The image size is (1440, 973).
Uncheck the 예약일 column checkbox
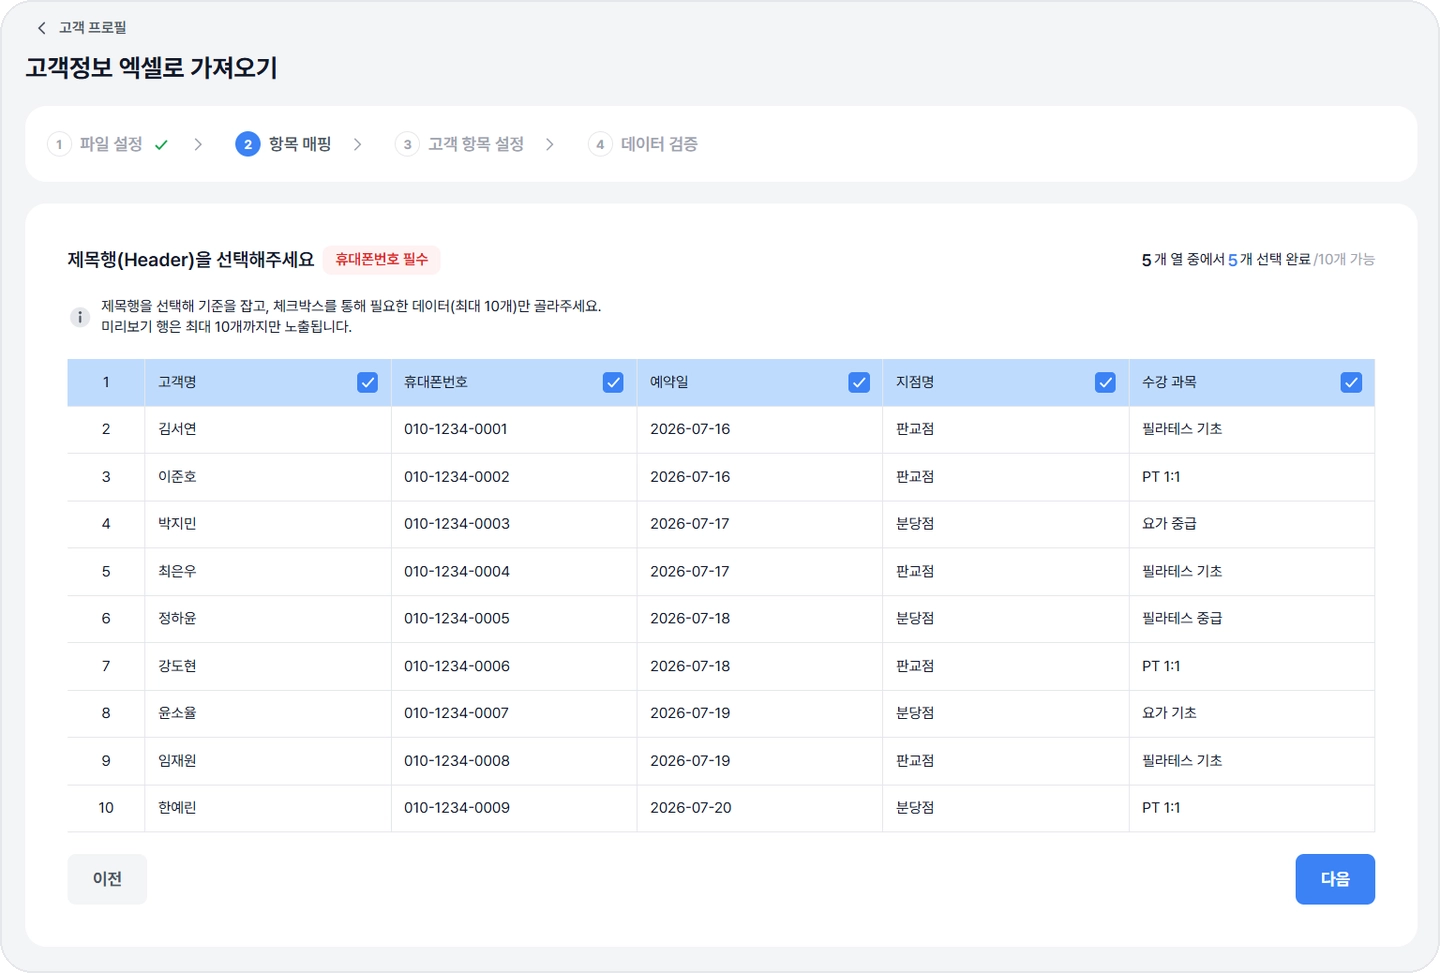tap(859, 382)
